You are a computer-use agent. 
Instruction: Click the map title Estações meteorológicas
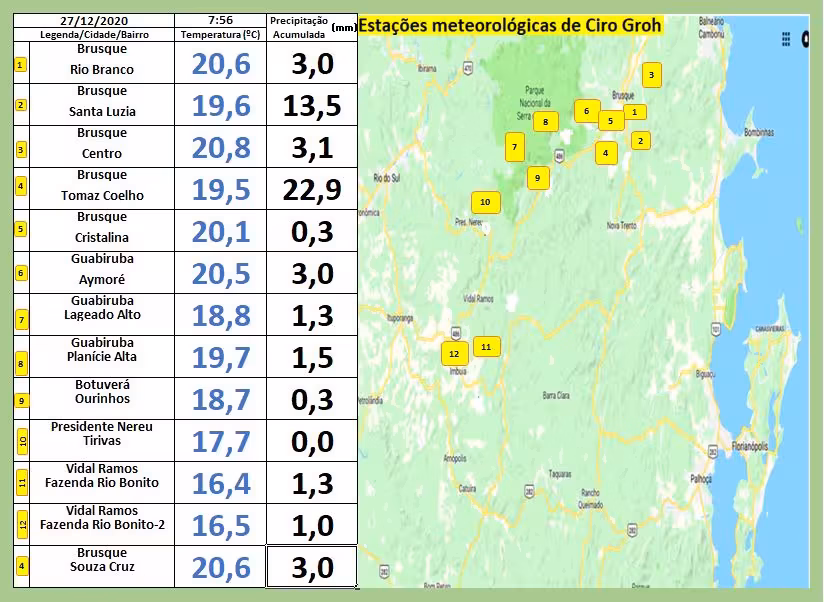pos(510,26)
